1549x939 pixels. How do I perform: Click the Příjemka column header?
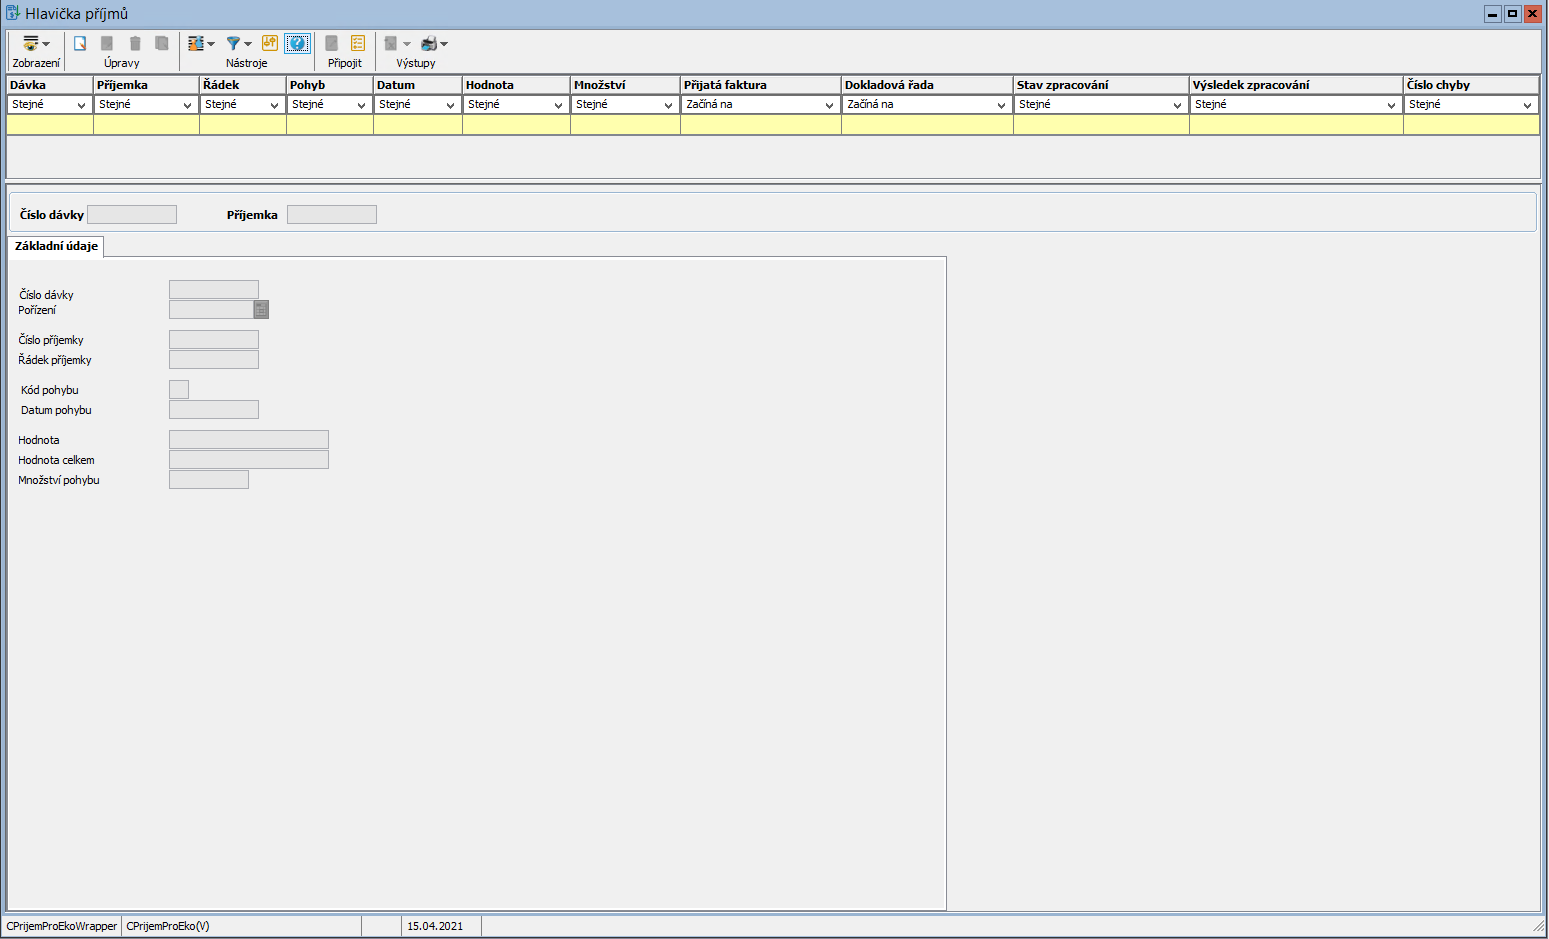[x=146, y=85]
